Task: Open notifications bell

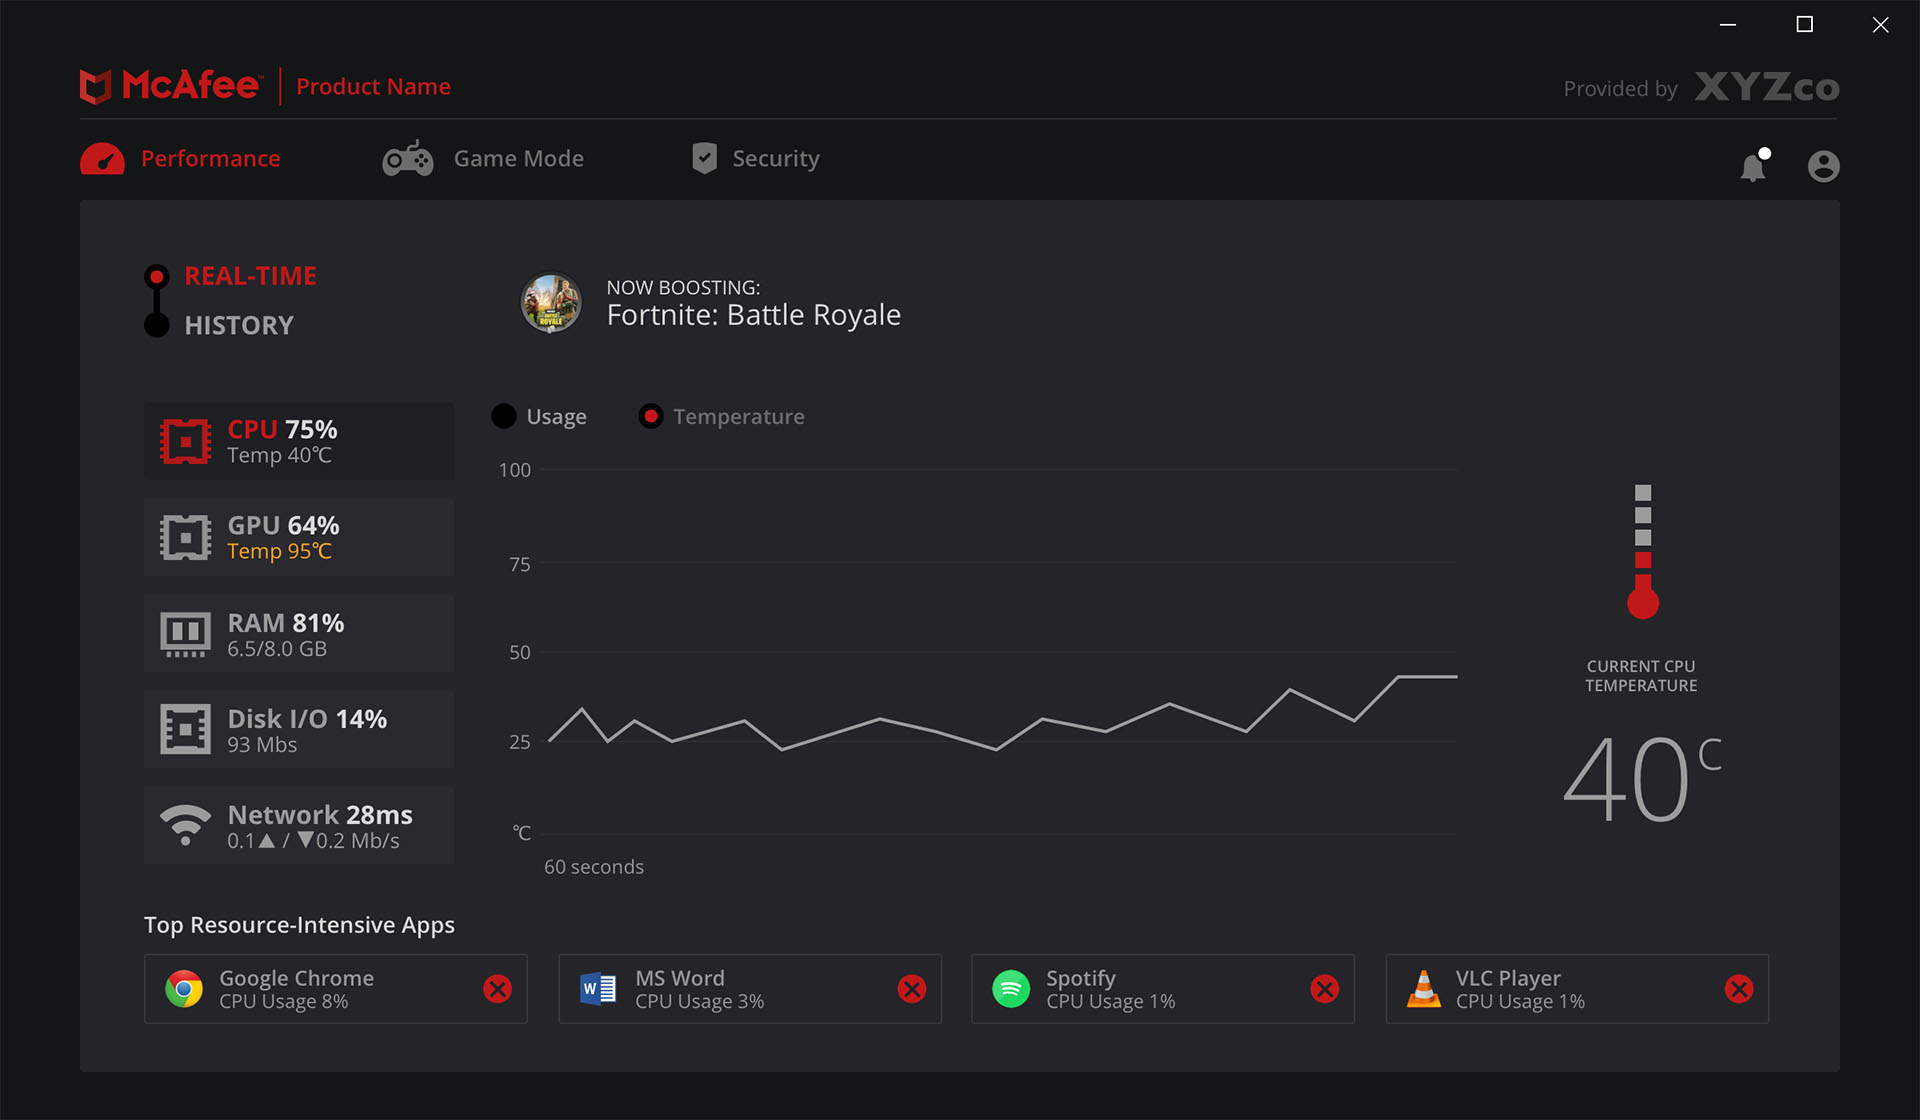Action: (x=1754, y=165)
